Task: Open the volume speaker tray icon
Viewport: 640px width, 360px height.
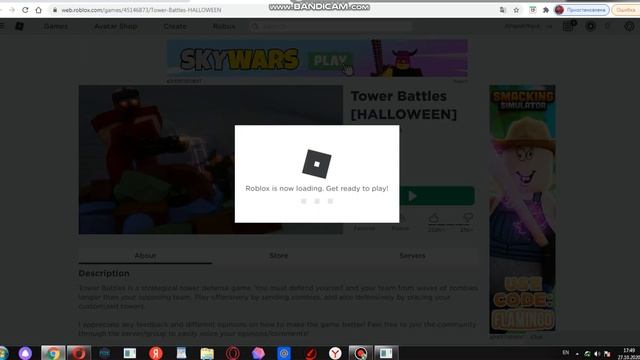Action: click(597, 353)
